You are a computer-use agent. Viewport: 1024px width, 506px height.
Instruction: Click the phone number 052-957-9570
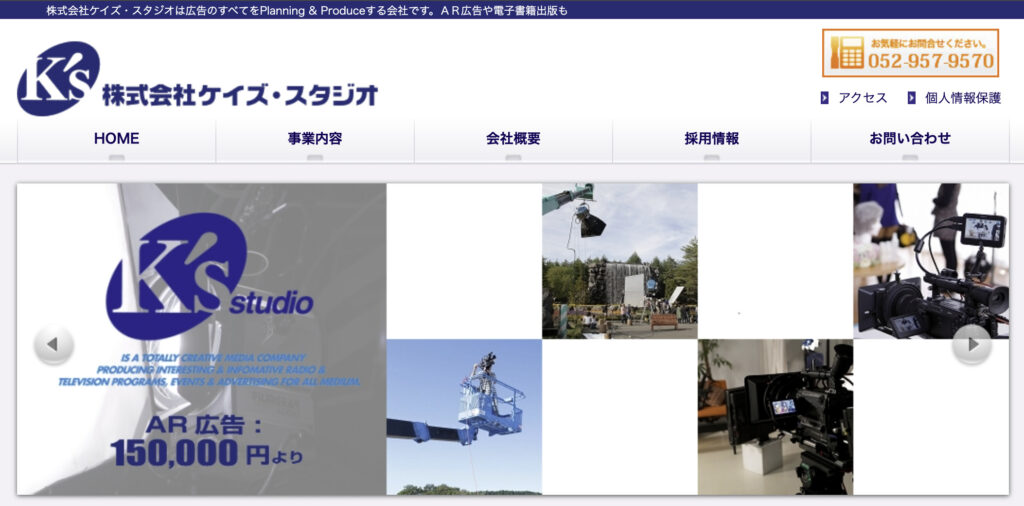[930, 61]
